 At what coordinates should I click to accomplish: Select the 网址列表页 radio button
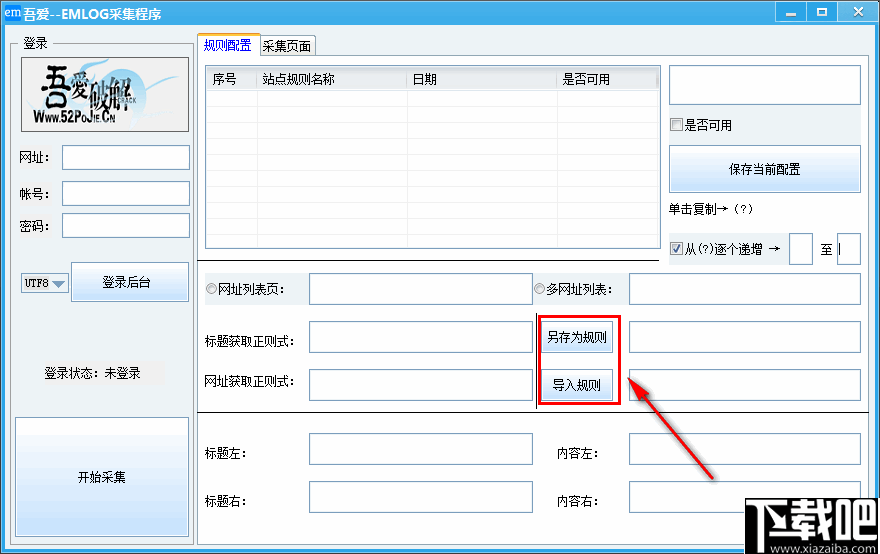click(212, 289)
